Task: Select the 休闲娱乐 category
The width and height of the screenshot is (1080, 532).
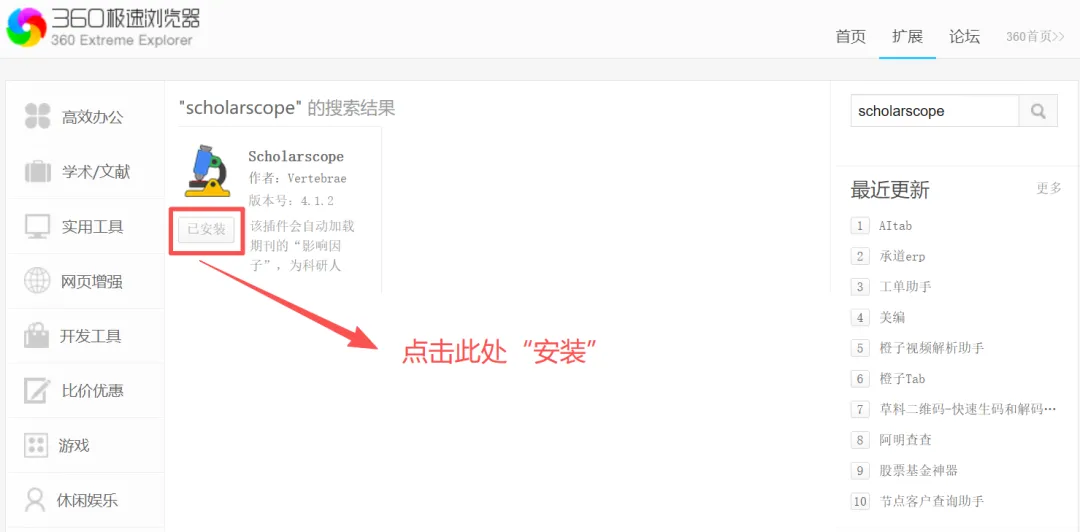Action: 85,500
